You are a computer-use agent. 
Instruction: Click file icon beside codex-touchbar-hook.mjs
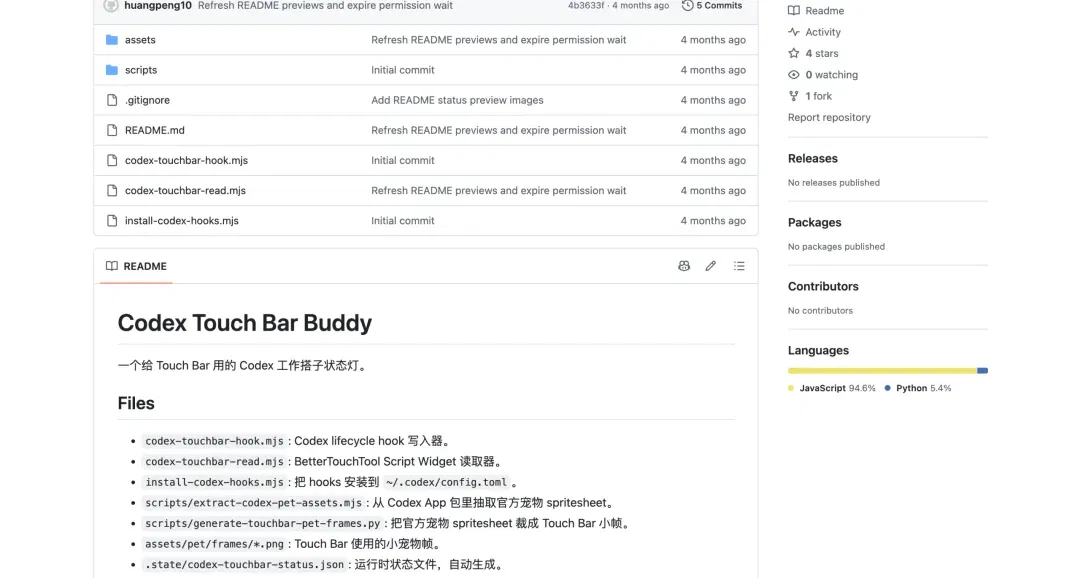112,161
